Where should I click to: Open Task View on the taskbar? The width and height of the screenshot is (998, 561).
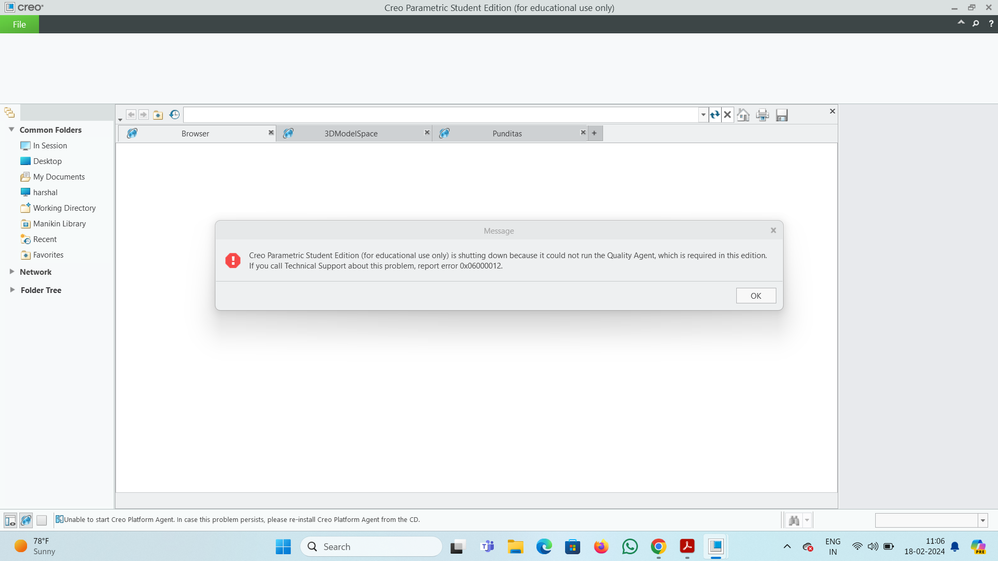[457, 547]
